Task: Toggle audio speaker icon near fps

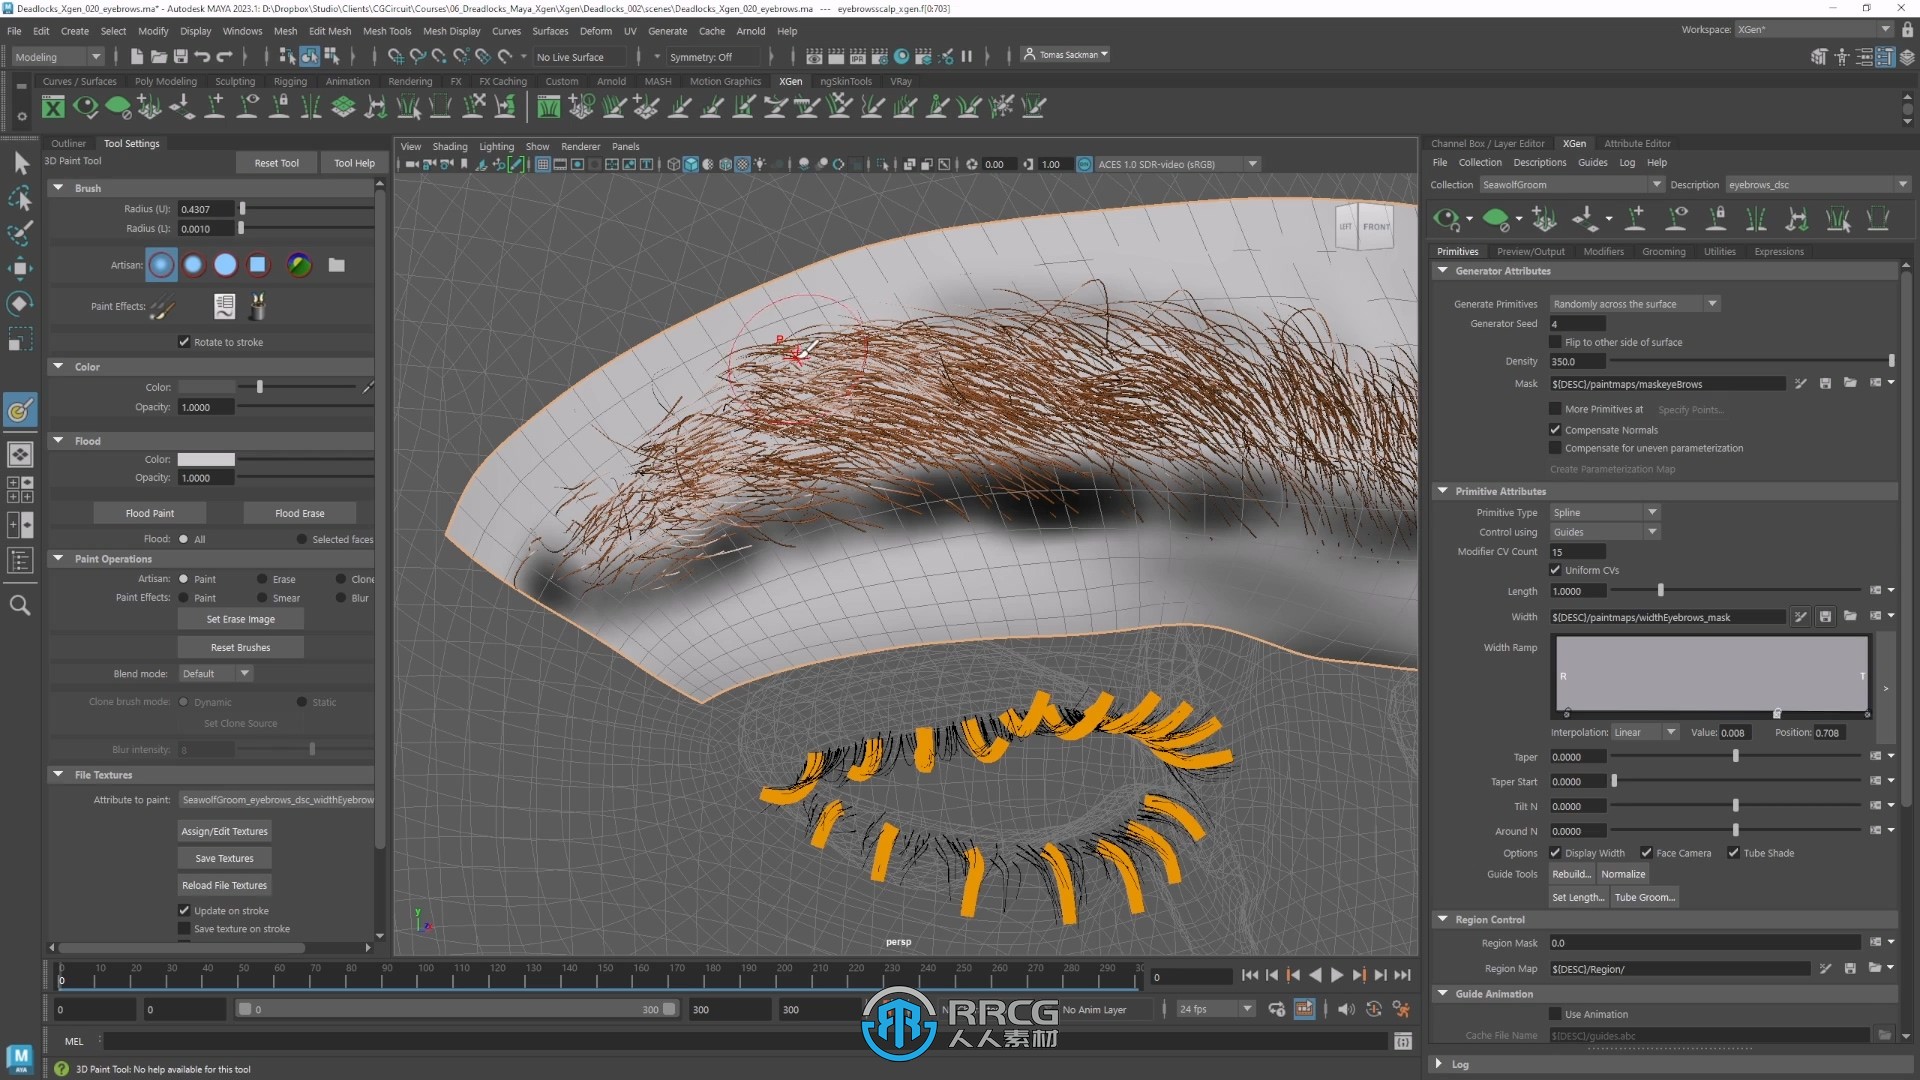Action: coord(1346,1009)
